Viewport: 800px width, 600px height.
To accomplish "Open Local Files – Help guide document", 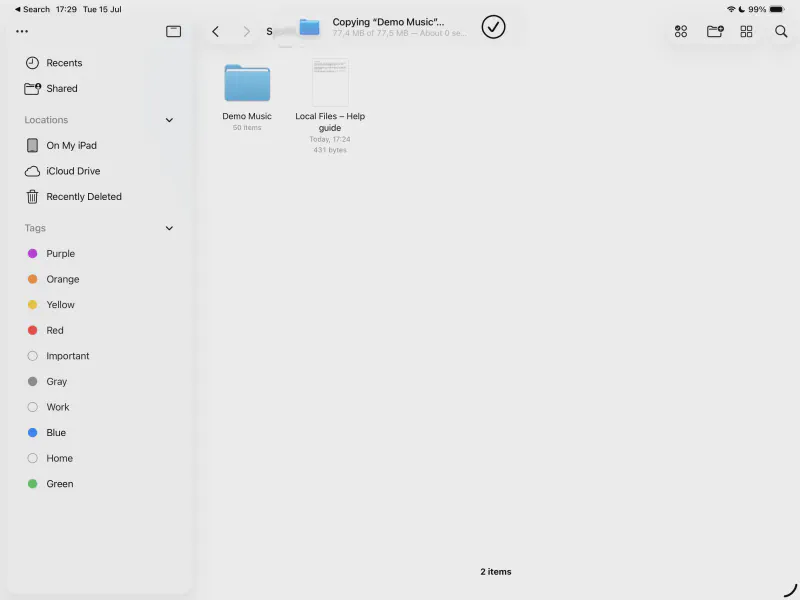I will [330, 84].
